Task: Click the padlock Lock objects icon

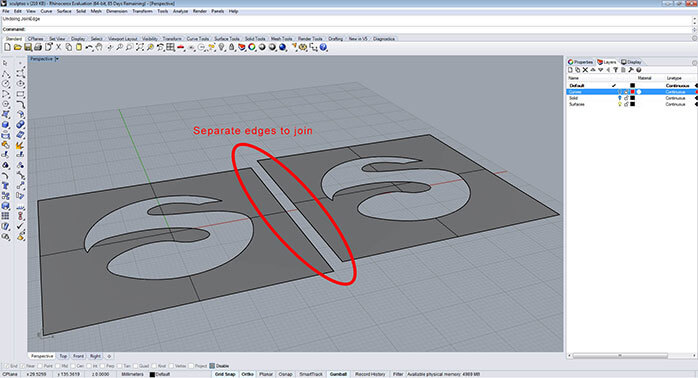Action: coord(231,47)
